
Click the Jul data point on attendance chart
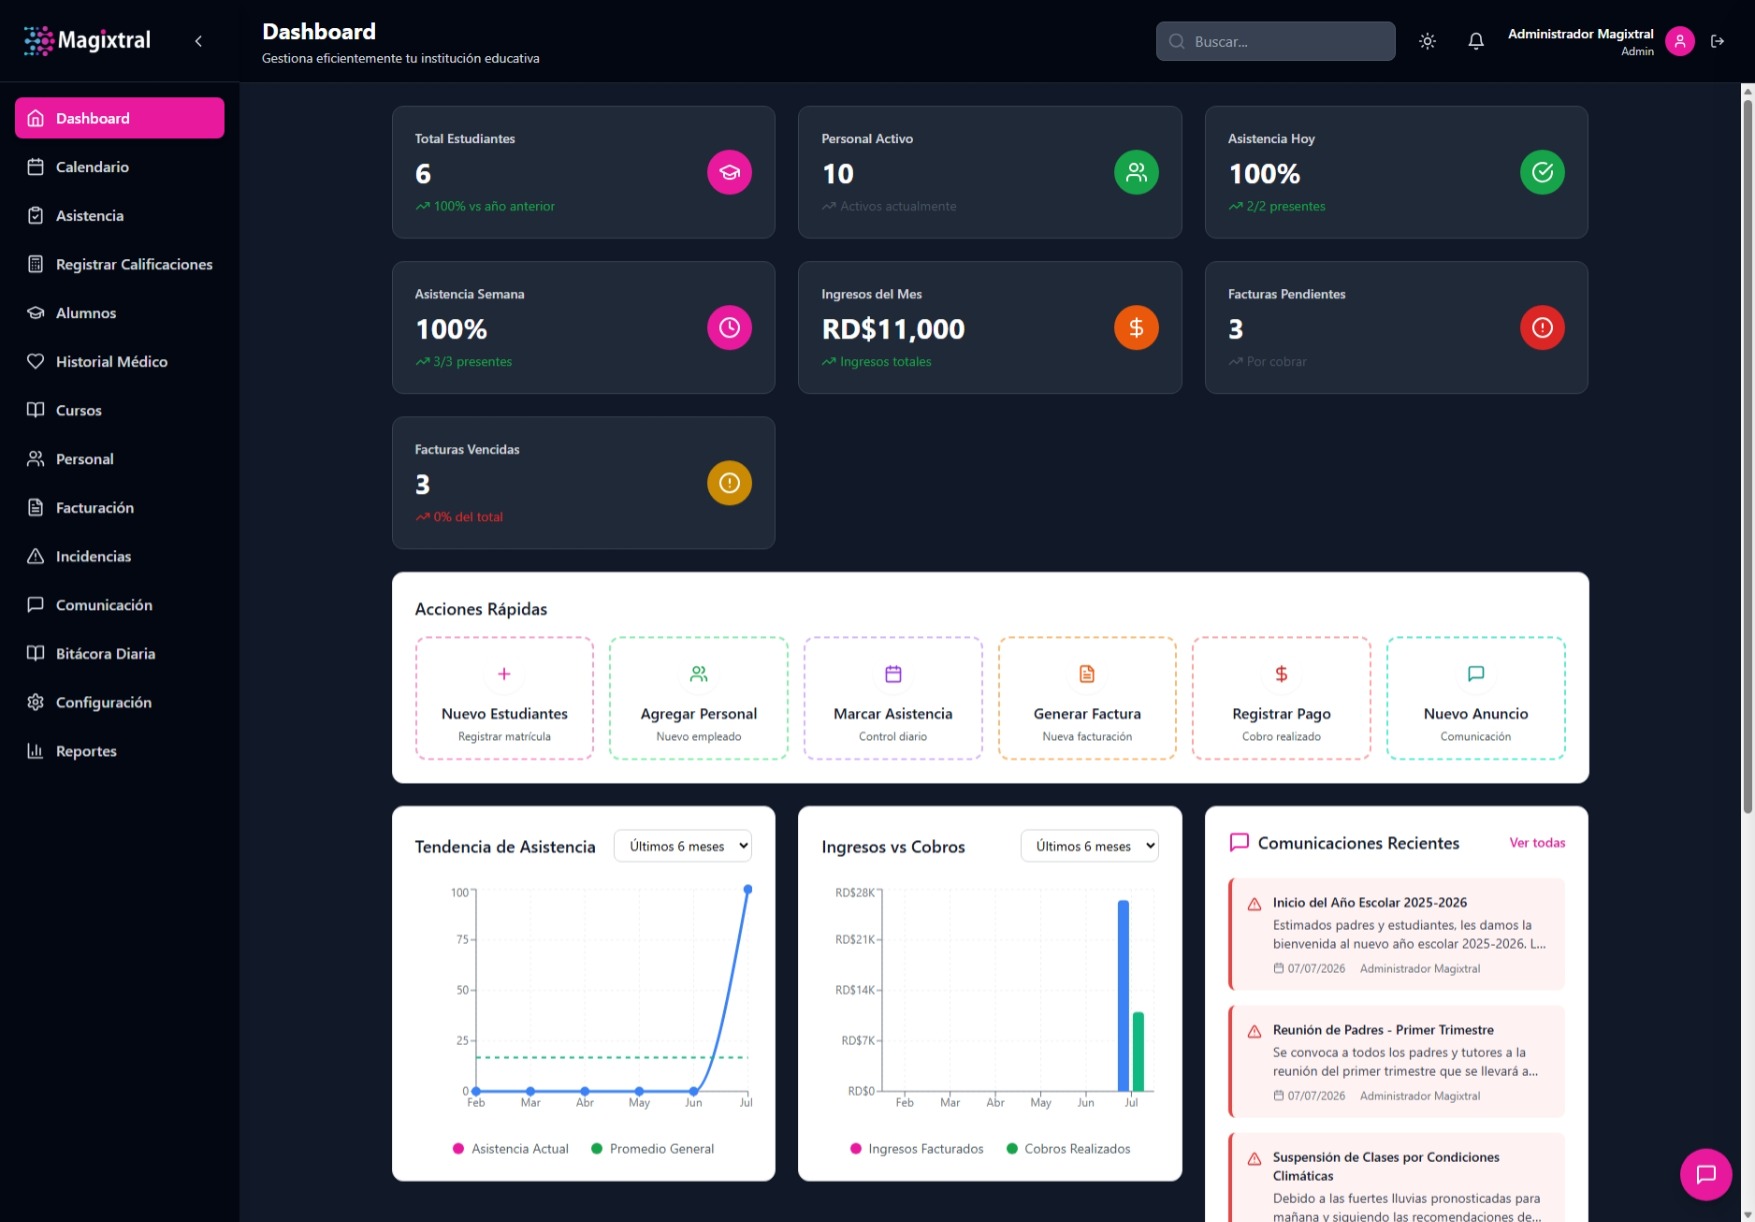747,889
